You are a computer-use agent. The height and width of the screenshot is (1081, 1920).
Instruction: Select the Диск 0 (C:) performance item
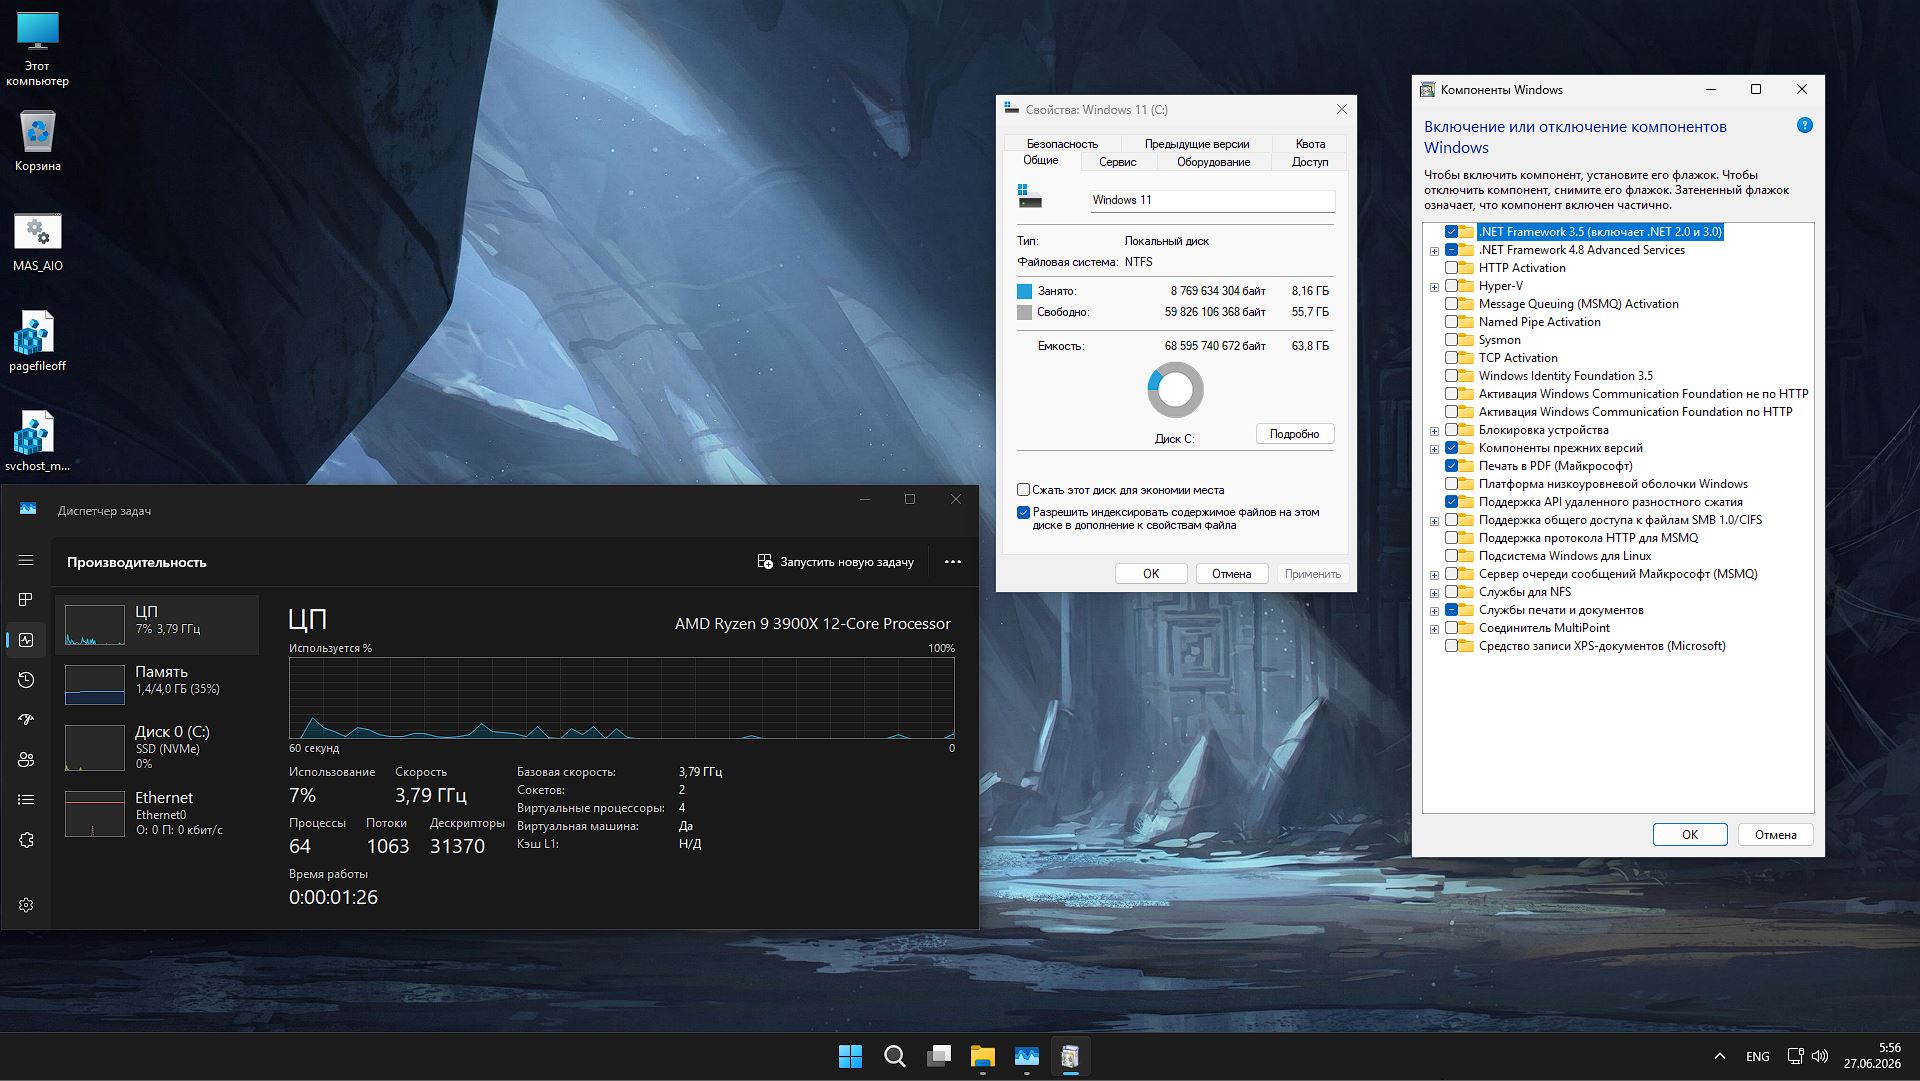[157, 748]
